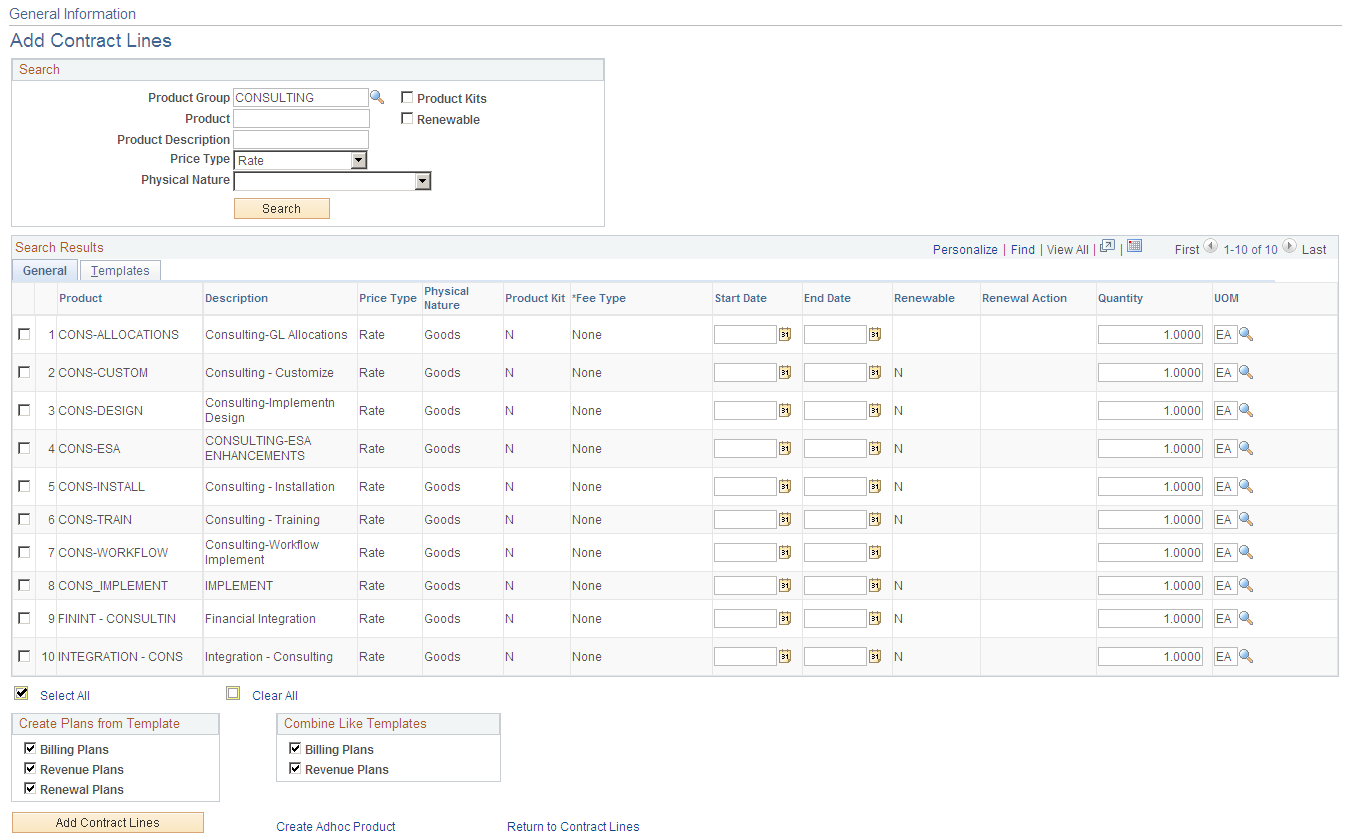Screen dimensions: 1350x840
Task: Open the Product Group lookup magnifier
Action: tap(377, 97)
